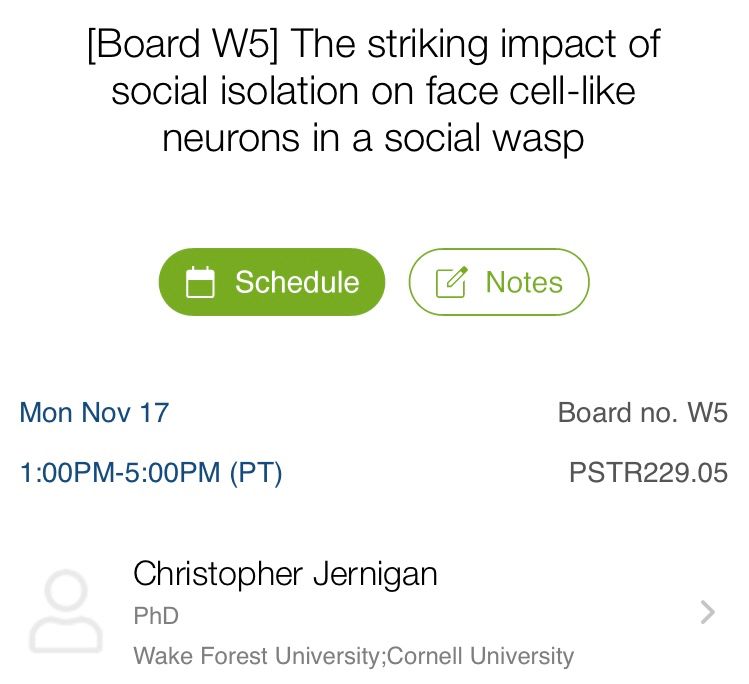Tap the Cornell University affiliation text

(481, 656)
